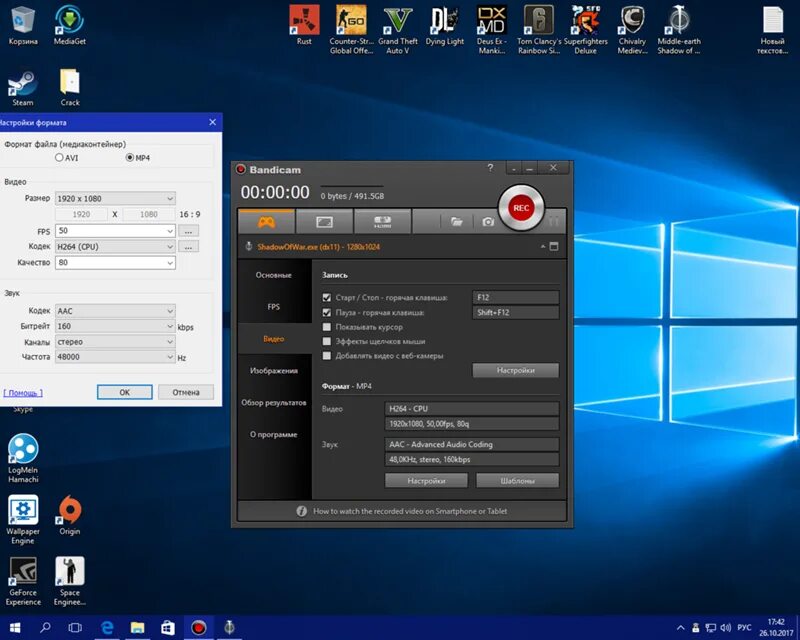Open the Изображения tab in Bandicam
The image size is (800, 640).
tap(274, 371)
